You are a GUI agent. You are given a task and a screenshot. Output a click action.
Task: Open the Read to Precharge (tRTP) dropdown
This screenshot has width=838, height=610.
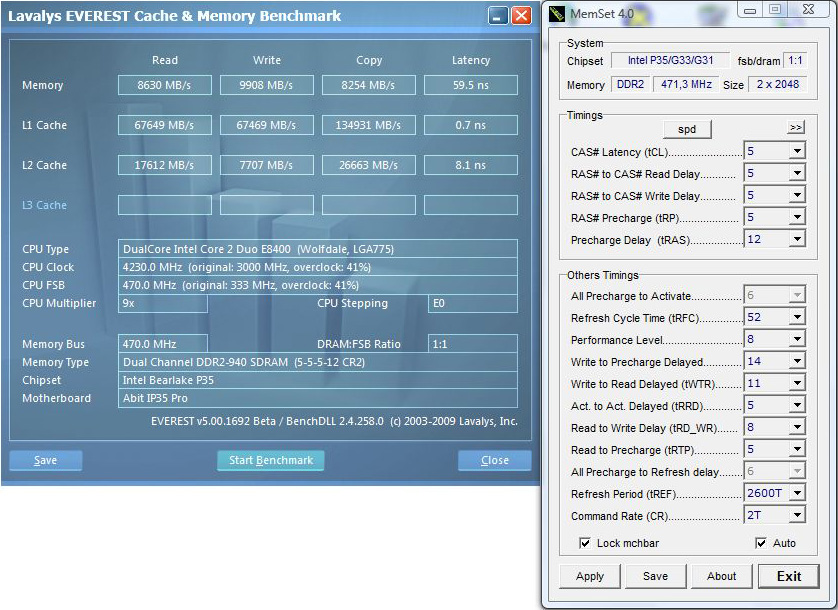point(797,449)
